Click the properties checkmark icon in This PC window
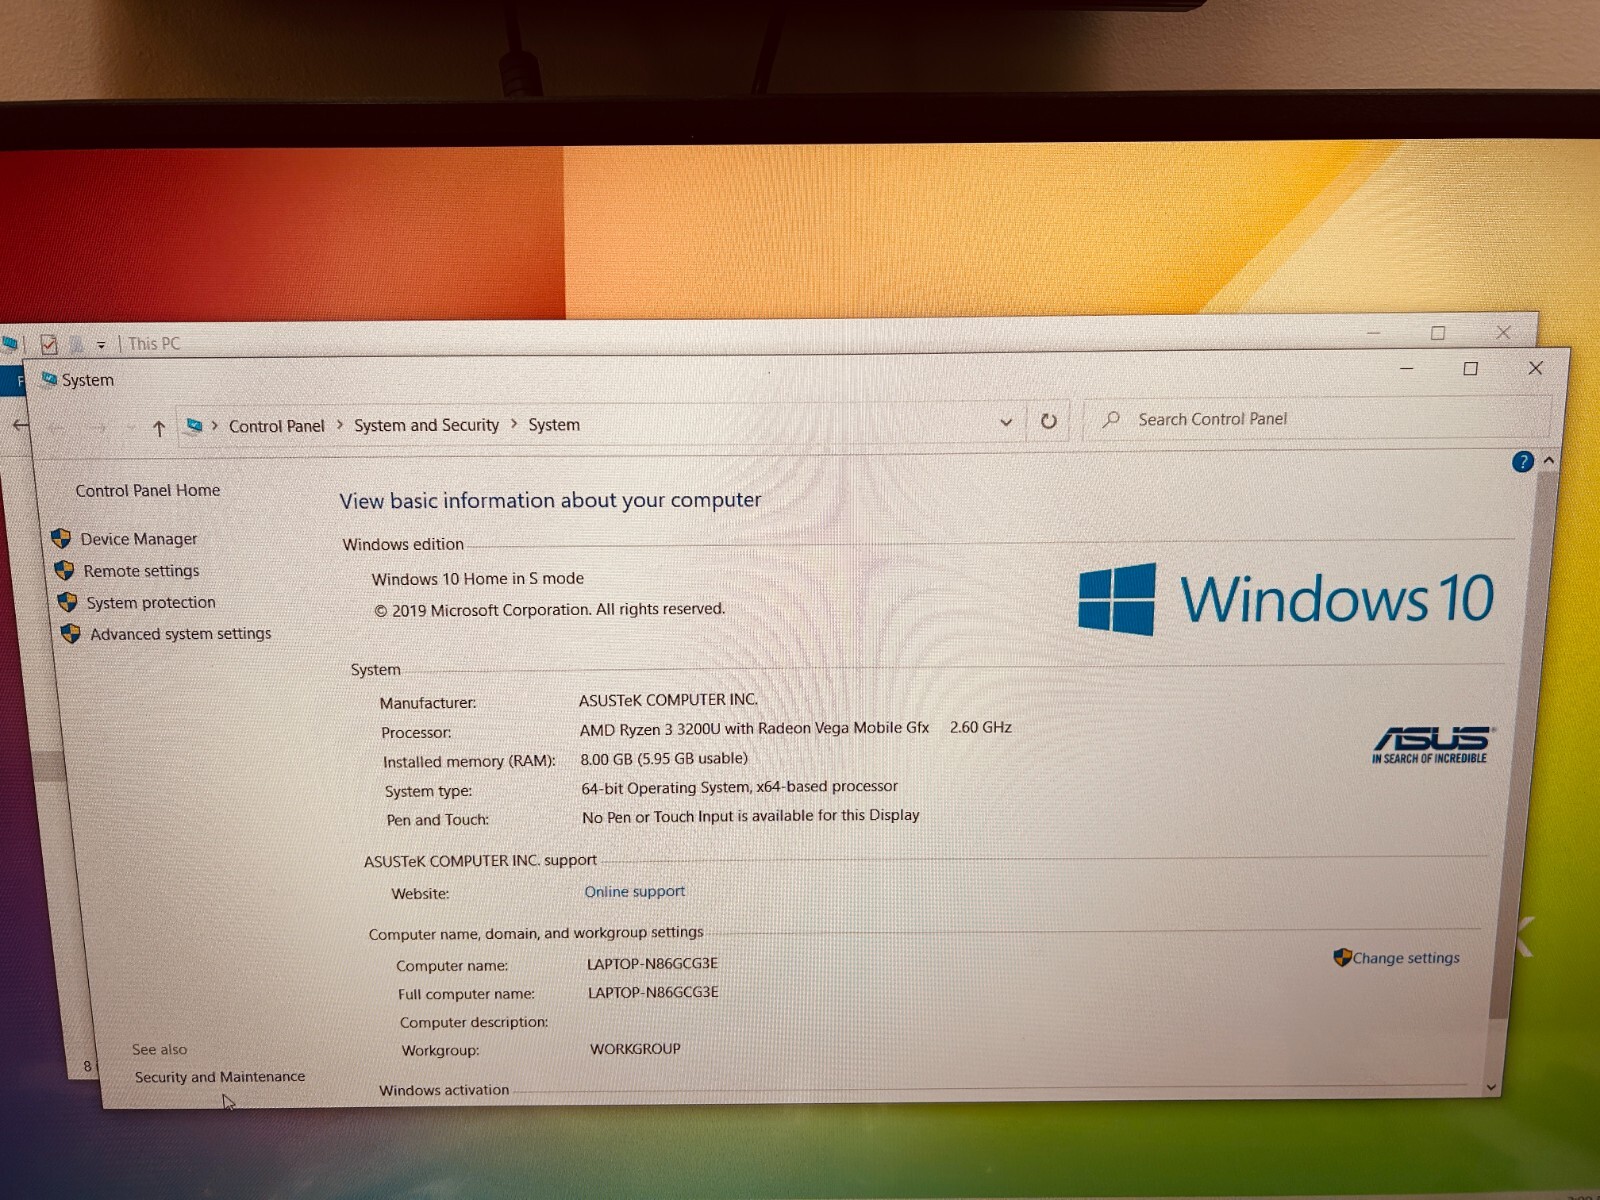The height and width of the screenshot is (1200, 1600). pyautogui.click(x=48, y=344)
